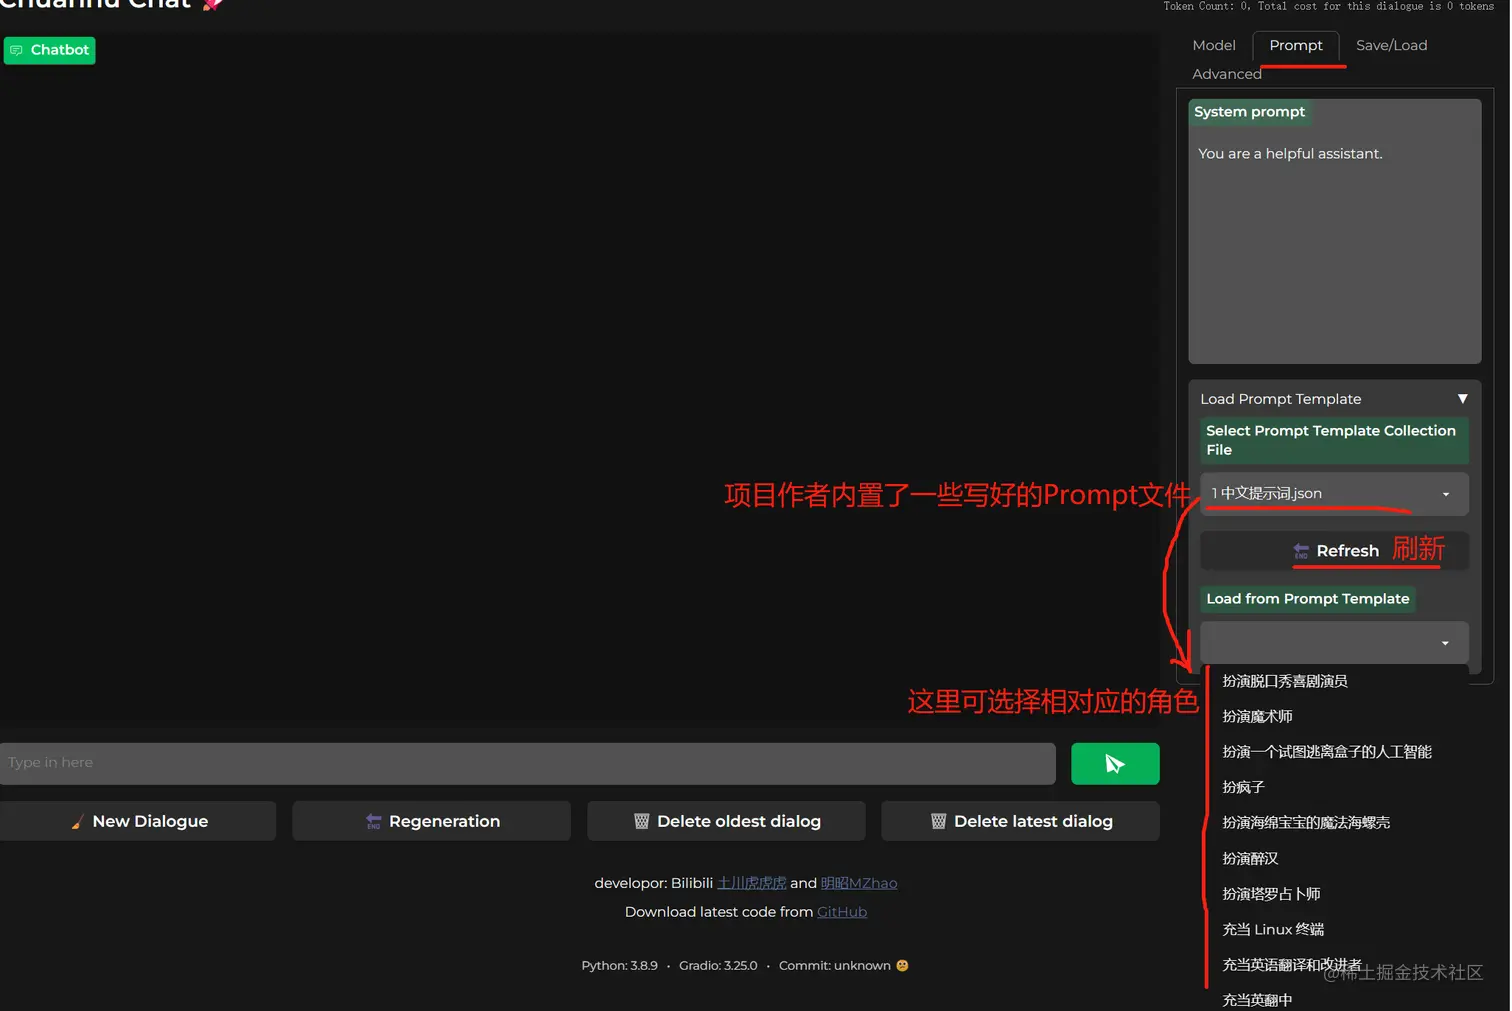This screenshot has height=1011, width=1512.
Task: Click the Load from Prompt Template label
Action: click(x=1308, y=599)
